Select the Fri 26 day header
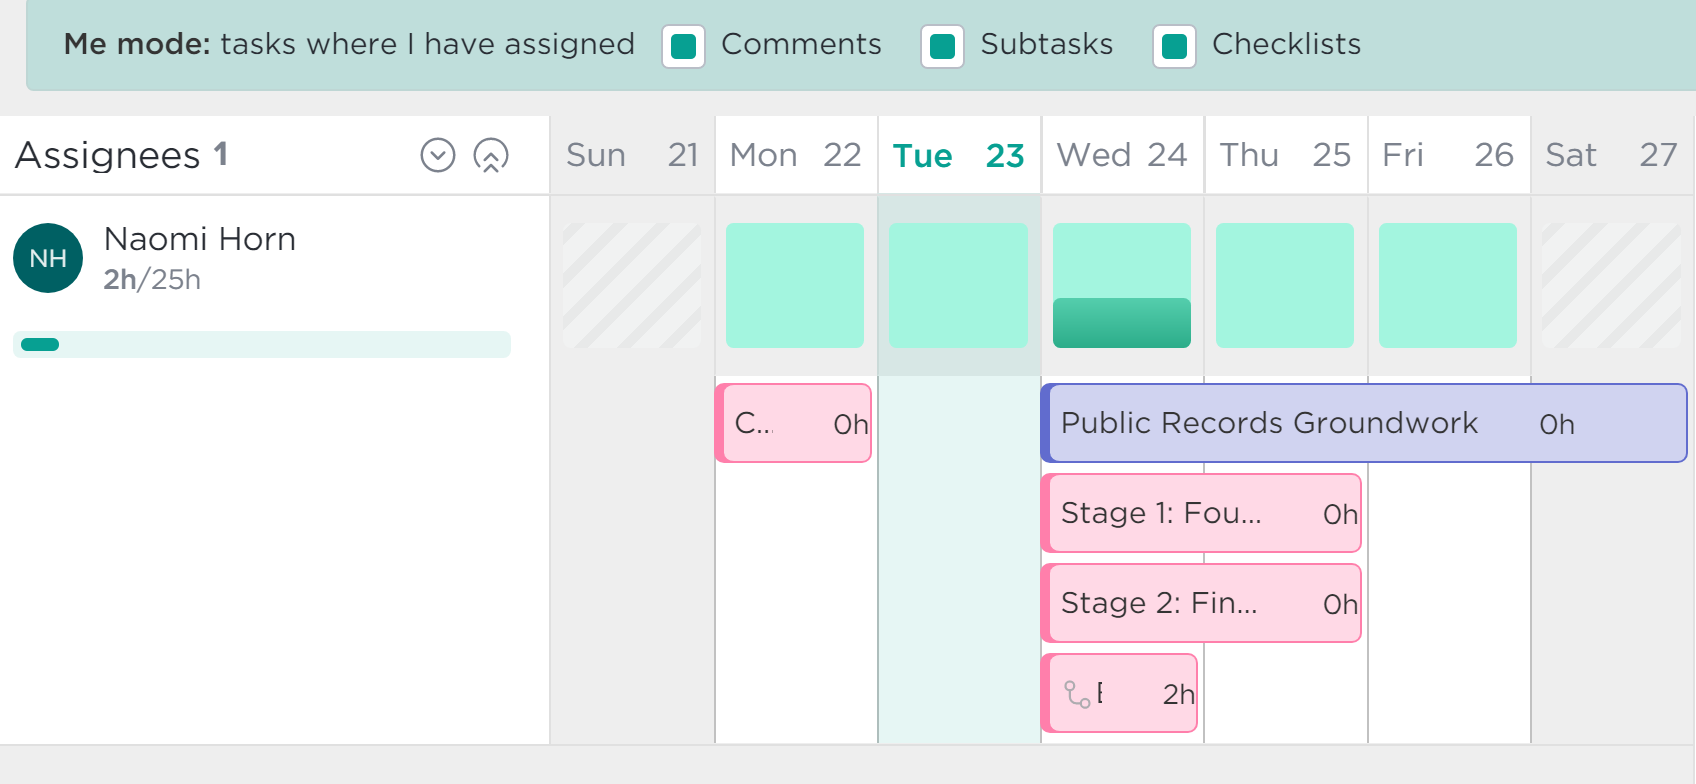 1448,155
